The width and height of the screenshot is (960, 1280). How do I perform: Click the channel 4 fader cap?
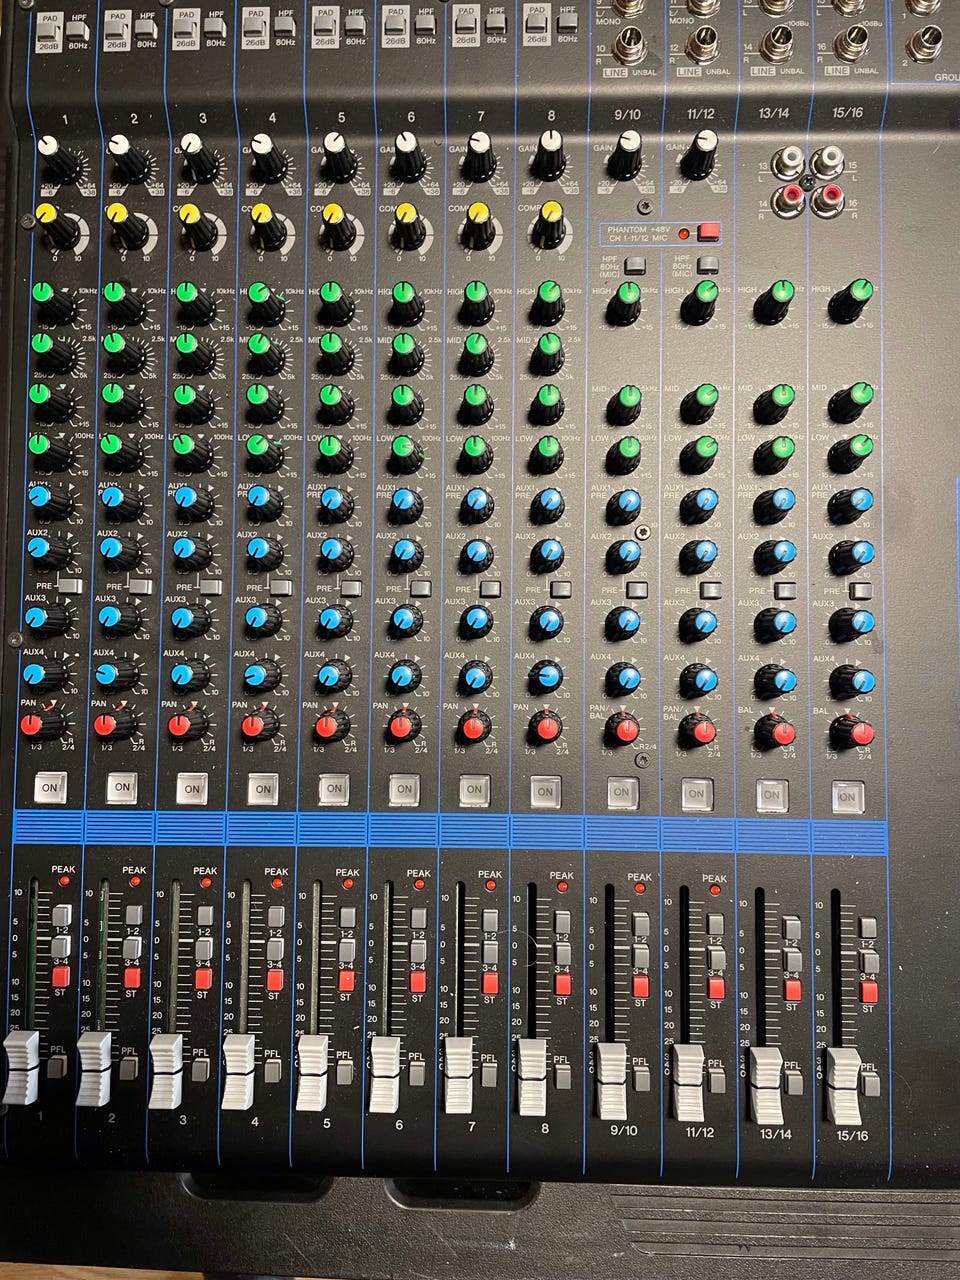(238, 1070)
